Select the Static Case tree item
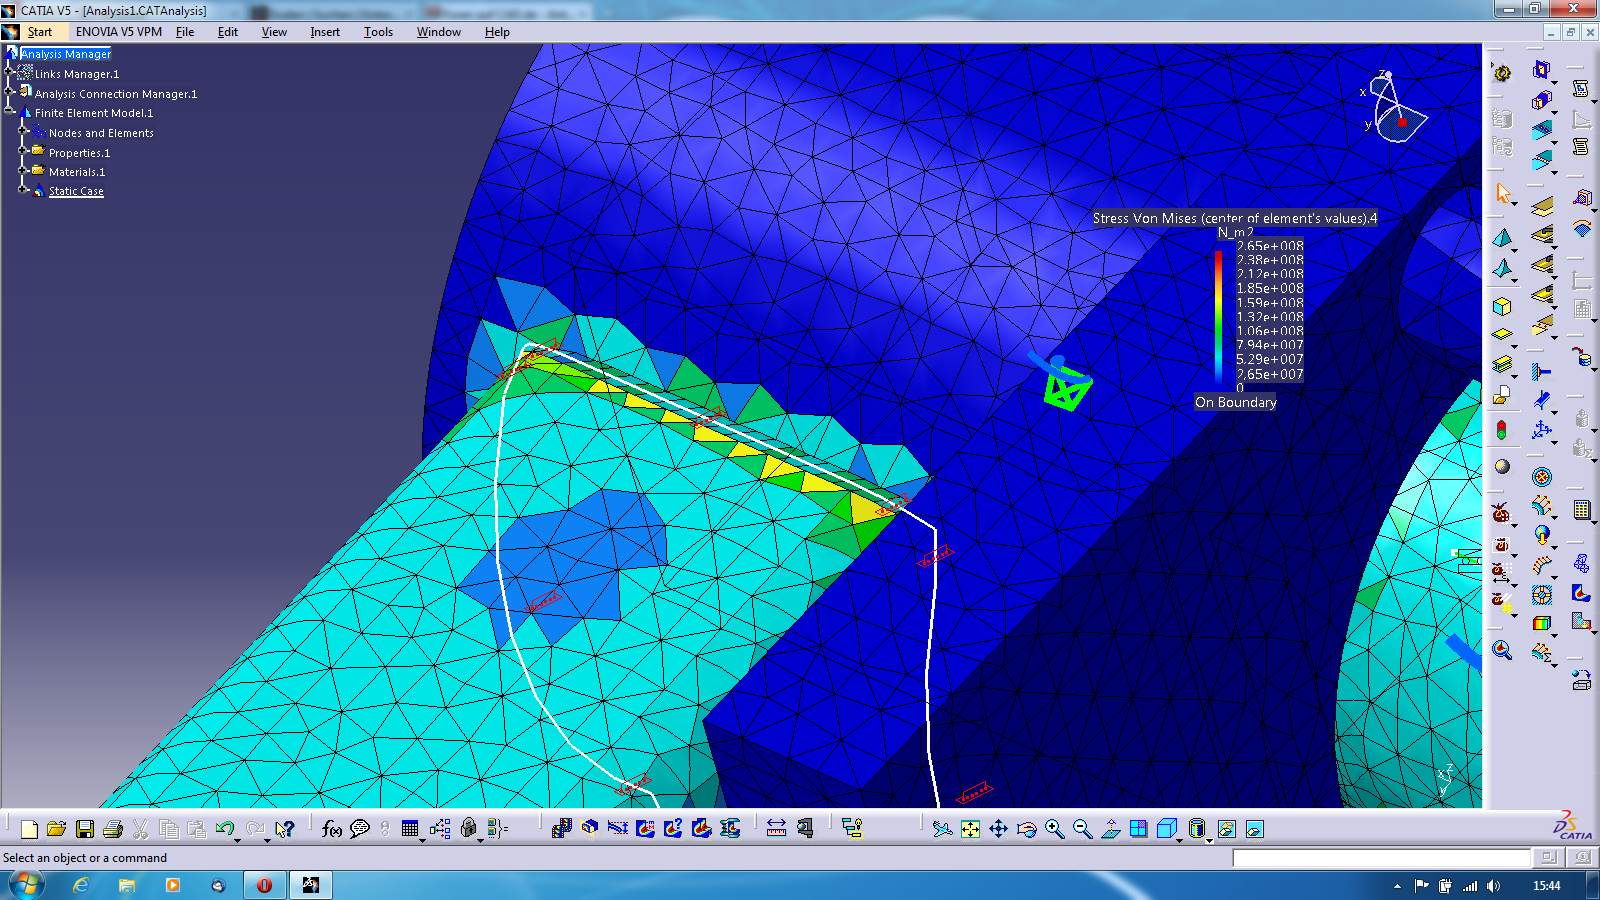This screenshot has height=900, width=1600. click(x=76, y=191)
